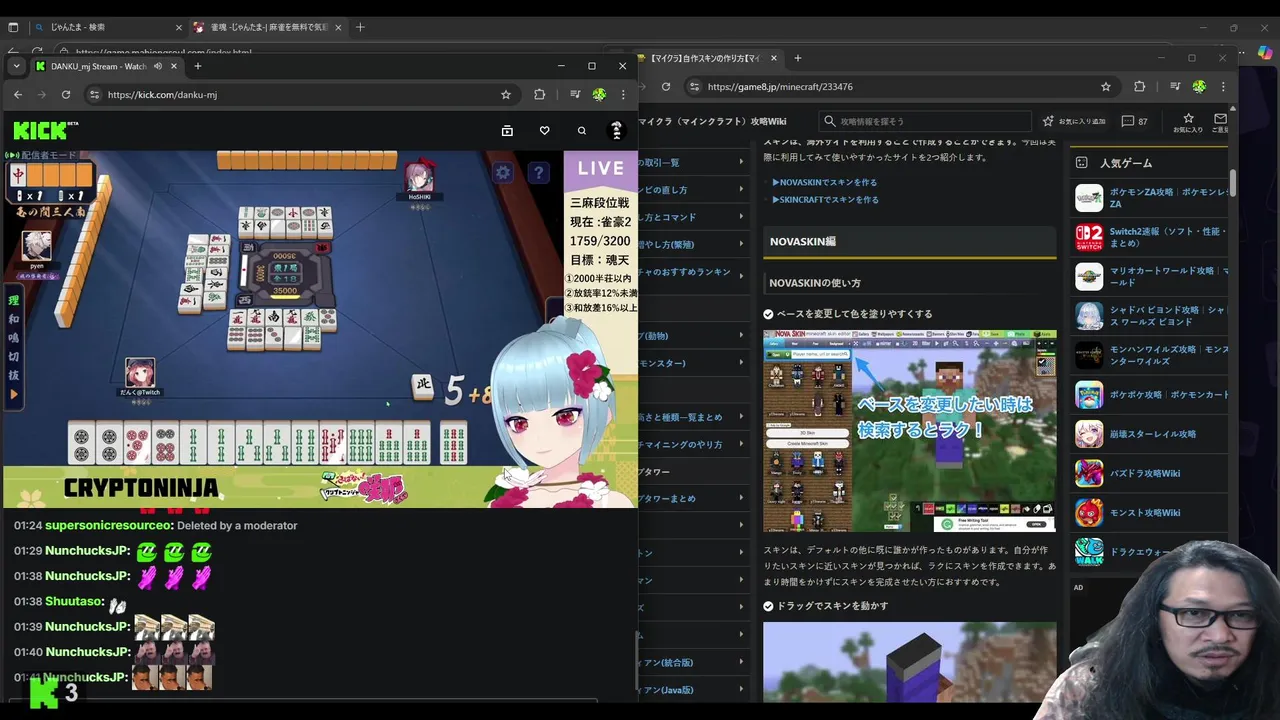Click the ポケポケ攻略 game icon
Viewport: 1280px width, 720px height.
pos(1089,394)
